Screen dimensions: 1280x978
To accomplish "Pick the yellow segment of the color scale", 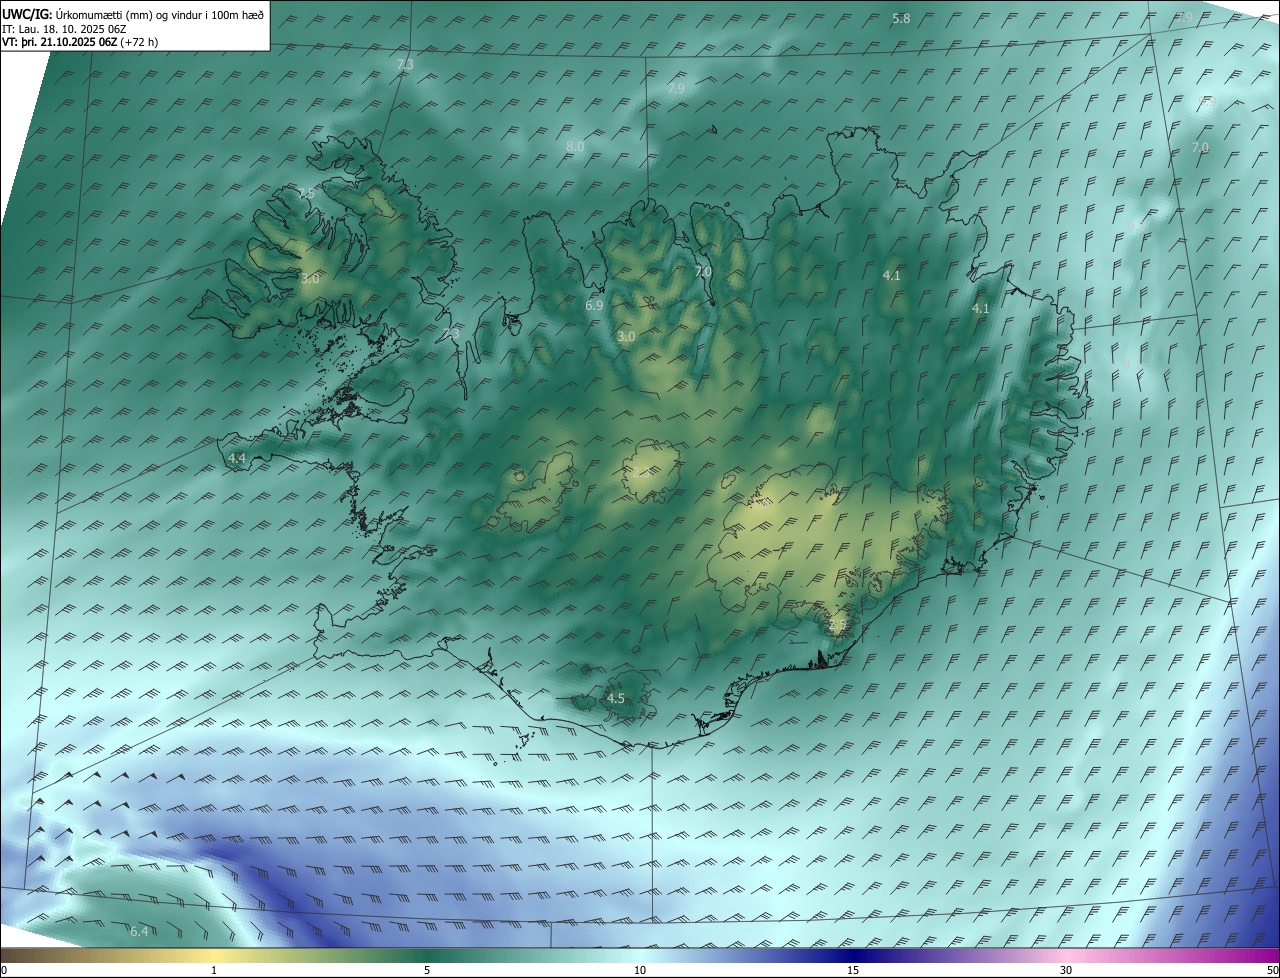I will pos(214,955).
